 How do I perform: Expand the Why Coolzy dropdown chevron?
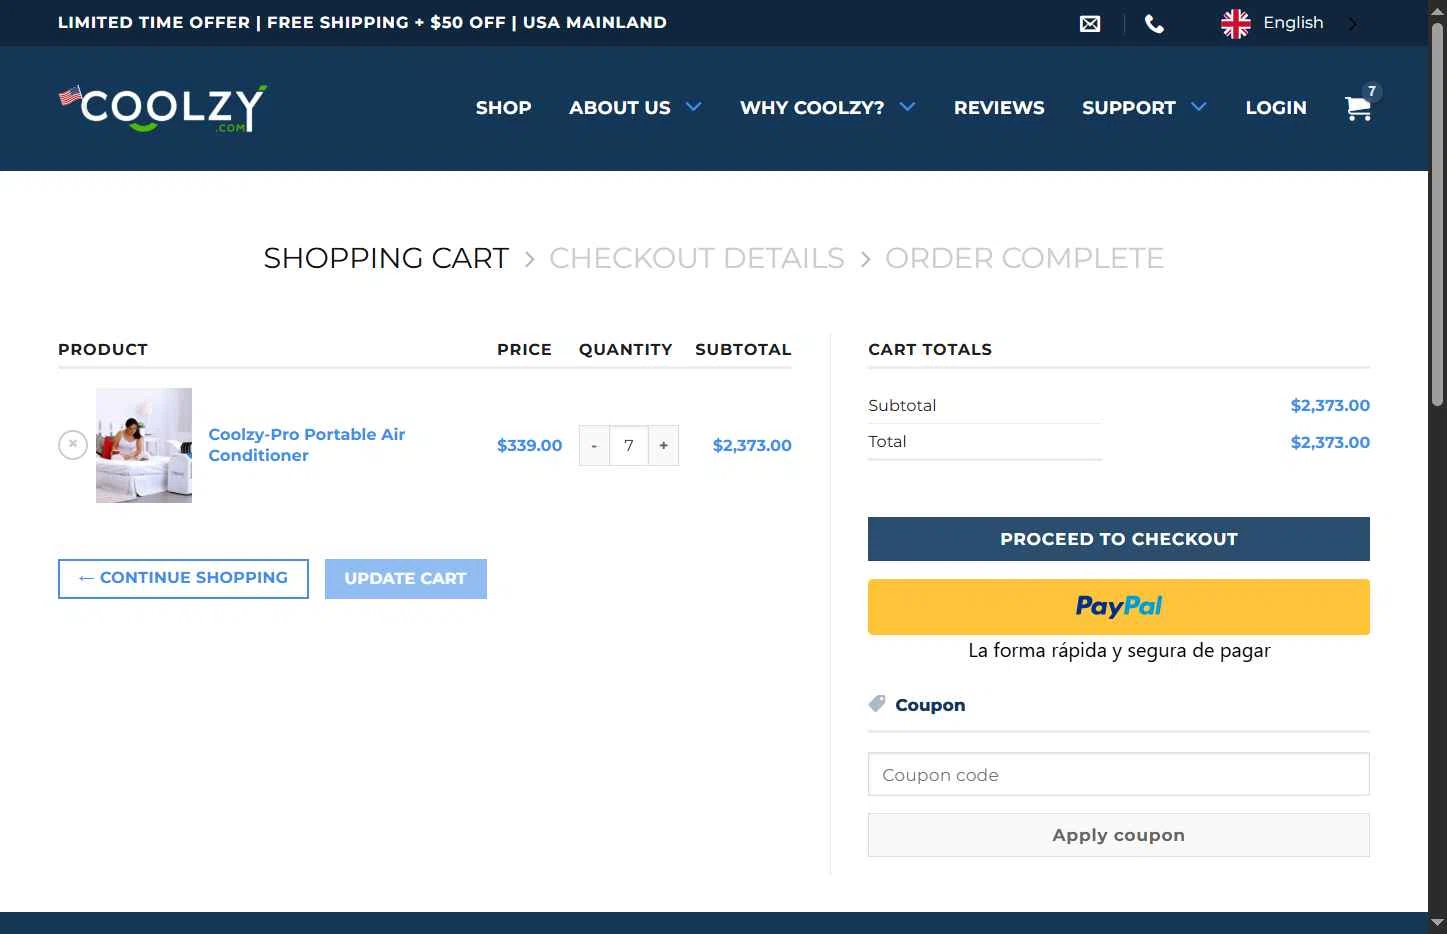[x=907, y=106]
